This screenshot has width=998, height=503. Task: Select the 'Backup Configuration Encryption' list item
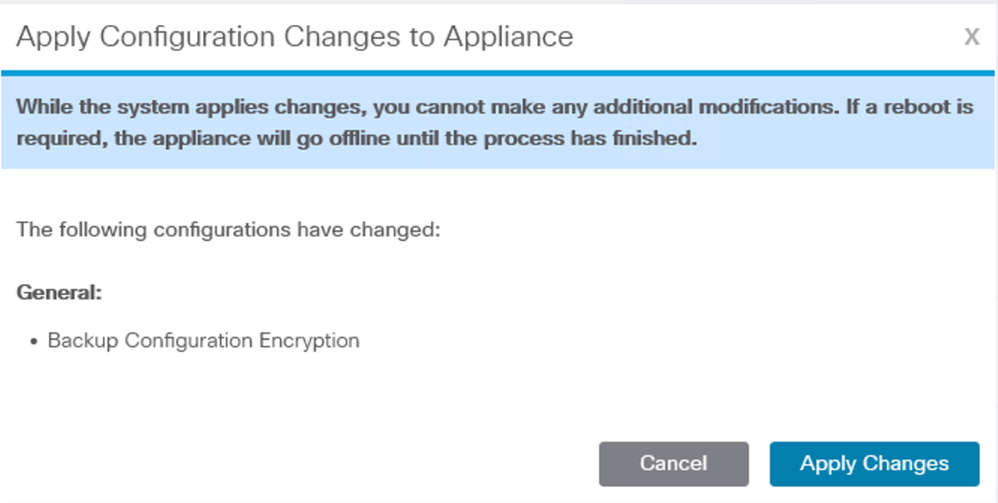(204, 341)
